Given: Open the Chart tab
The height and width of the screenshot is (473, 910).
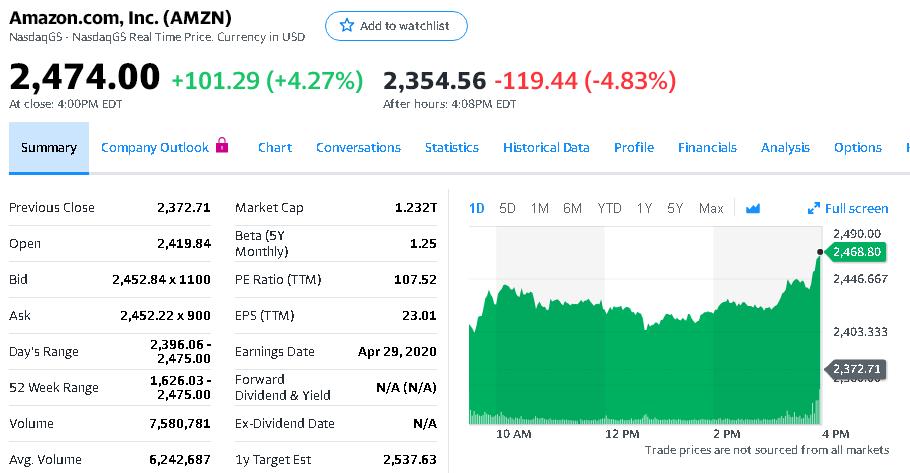Looking at the screenshot, I should pos(274,148).
